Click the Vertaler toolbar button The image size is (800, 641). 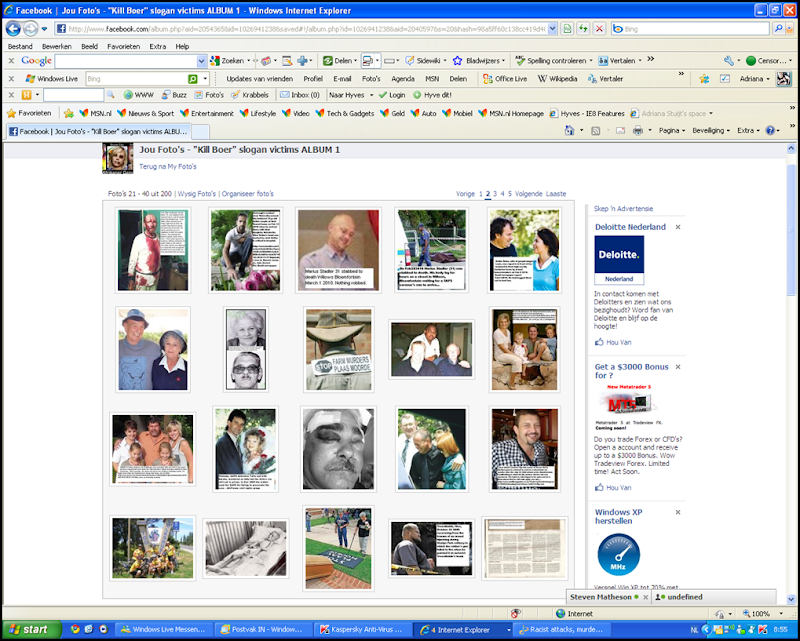606,79
